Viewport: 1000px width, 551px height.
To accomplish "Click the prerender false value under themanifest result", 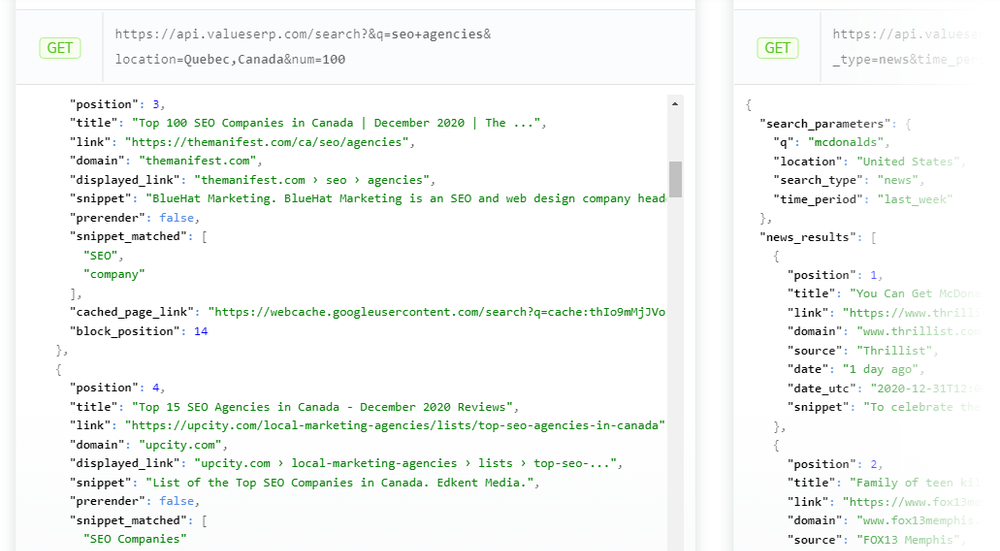I will click(x=177, y=217).
